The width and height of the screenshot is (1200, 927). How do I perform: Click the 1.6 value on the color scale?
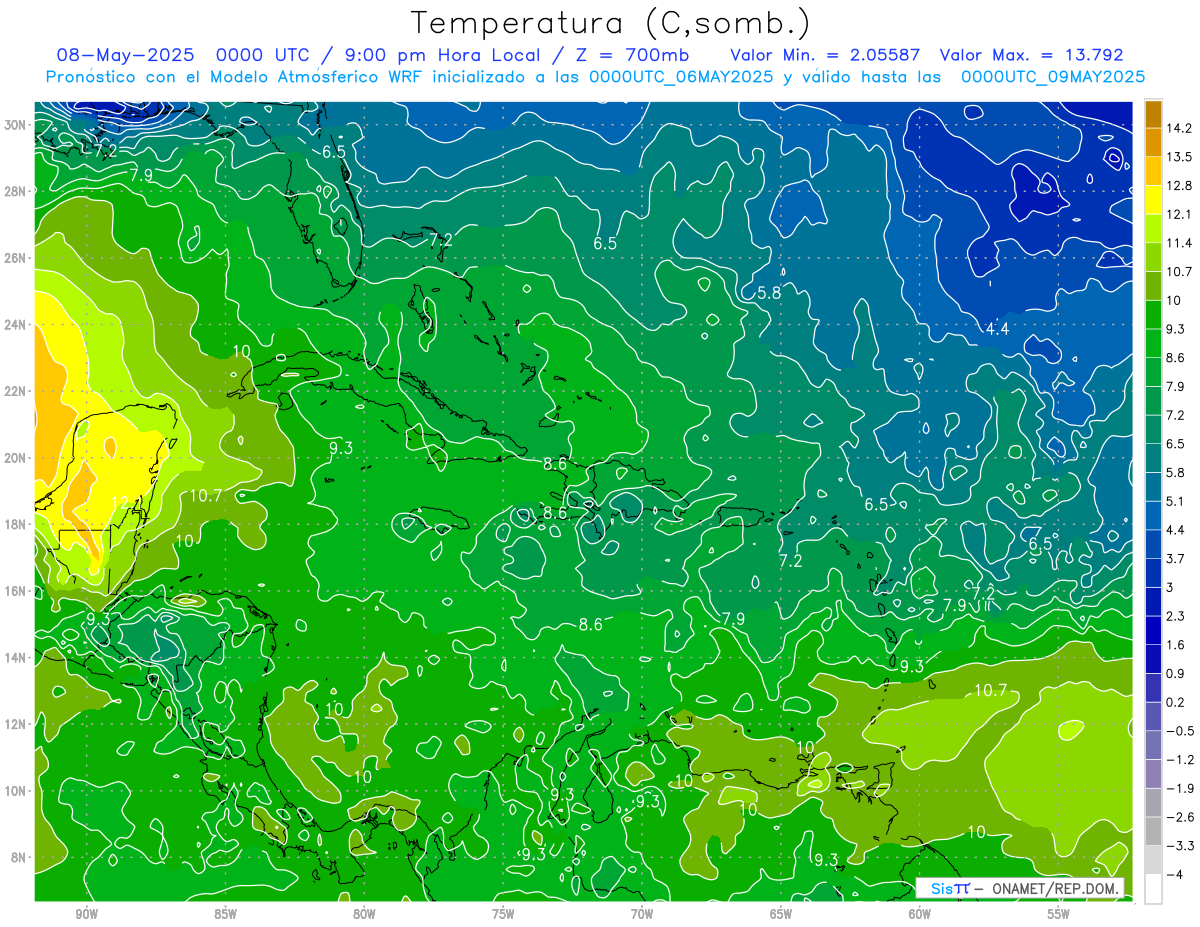[1176, 645]
